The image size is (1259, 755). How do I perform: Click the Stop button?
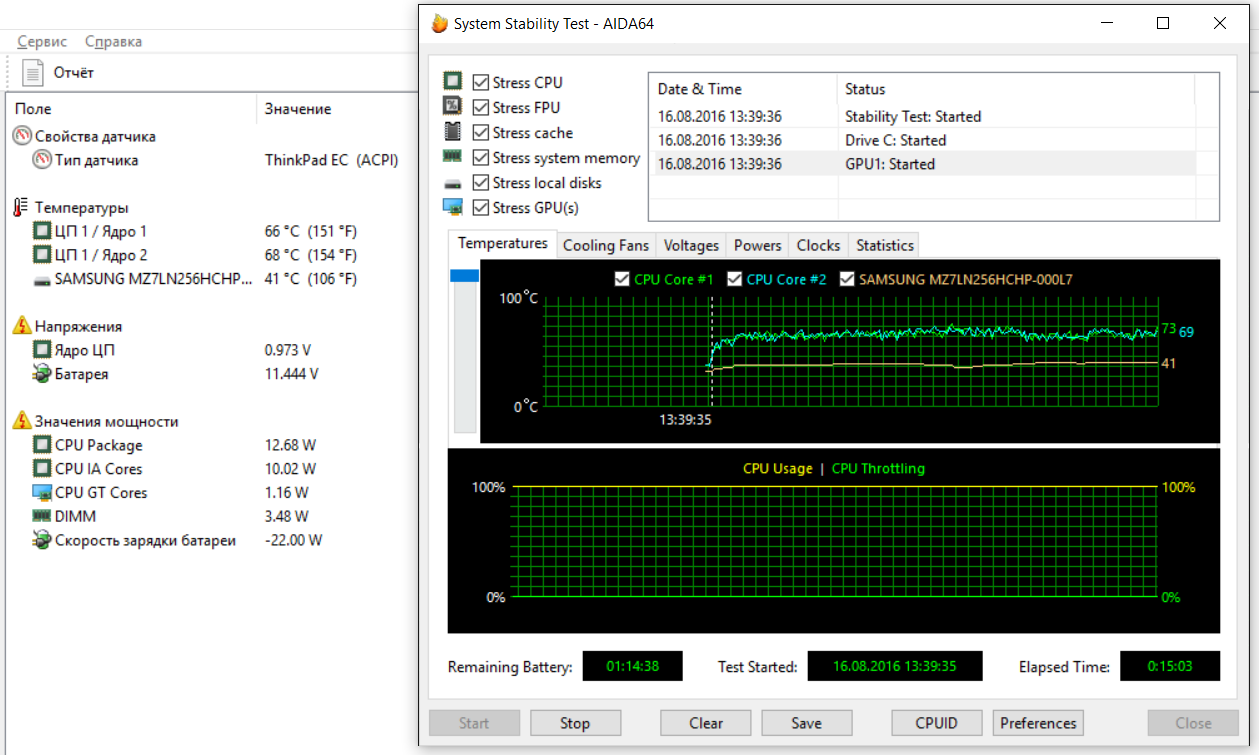[x=575, y=723]
